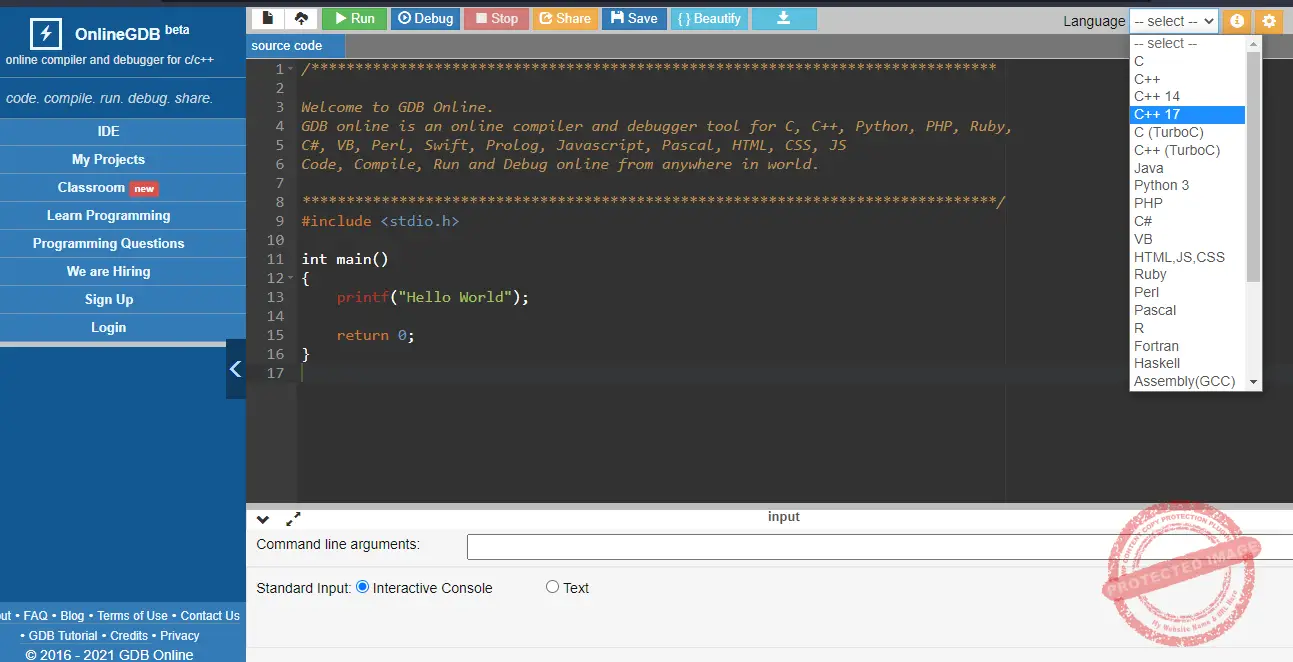Choose the '-- select --' option in the list
This screenshot has width=1293, height=662.
click(x=1188, y=44)
